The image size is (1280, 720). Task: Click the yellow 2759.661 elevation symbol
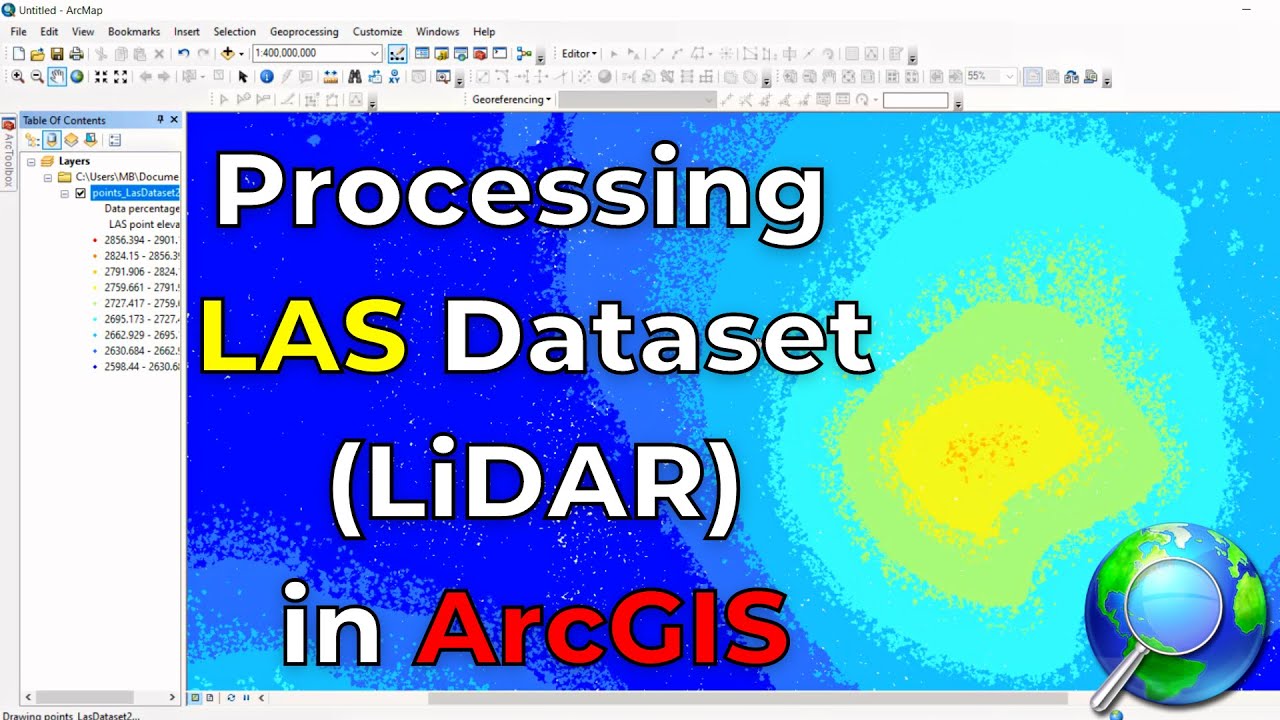click(x=94, y=287)
